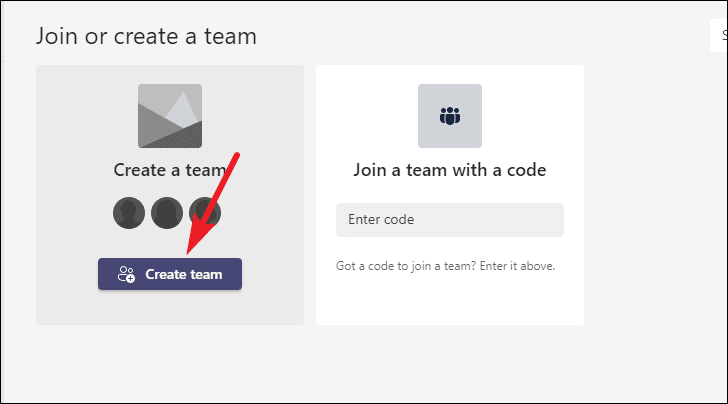The image size is (728, 404).
Task: Click the people group icon in join card
Action: (450, 116)
